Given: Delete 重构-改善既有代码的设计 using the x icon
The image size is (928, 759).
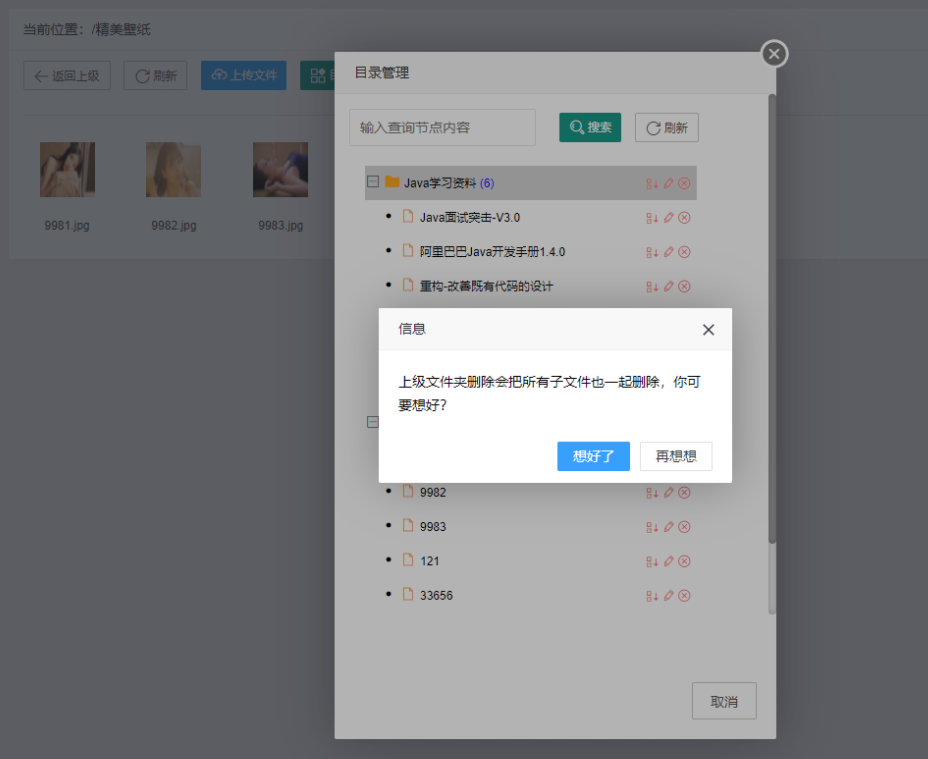Looking at the screenshot, I should (684, 287).
